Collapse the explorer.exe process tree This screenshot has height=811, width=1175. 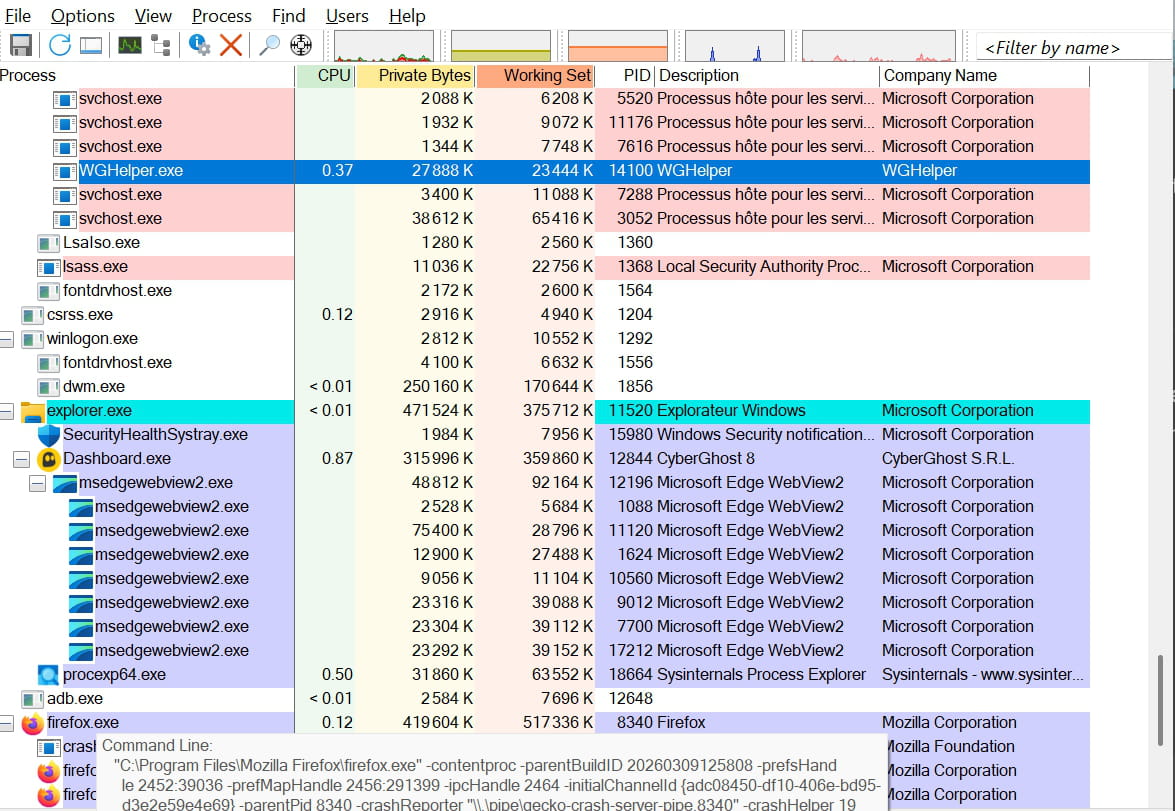click(6, 411)
